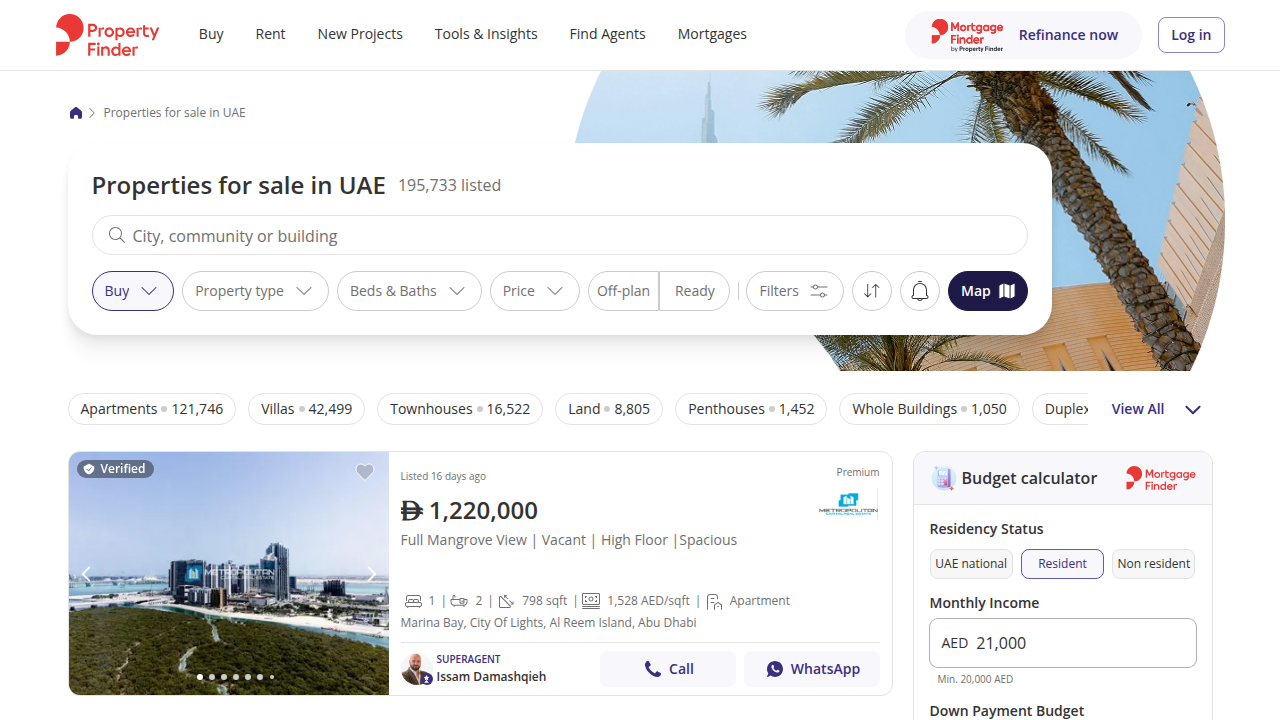Image resolution: width=1280 pixels, height=720 pixels.
Task: Click the Full Mangrove View listing title
Action: [x=569, y=540]
